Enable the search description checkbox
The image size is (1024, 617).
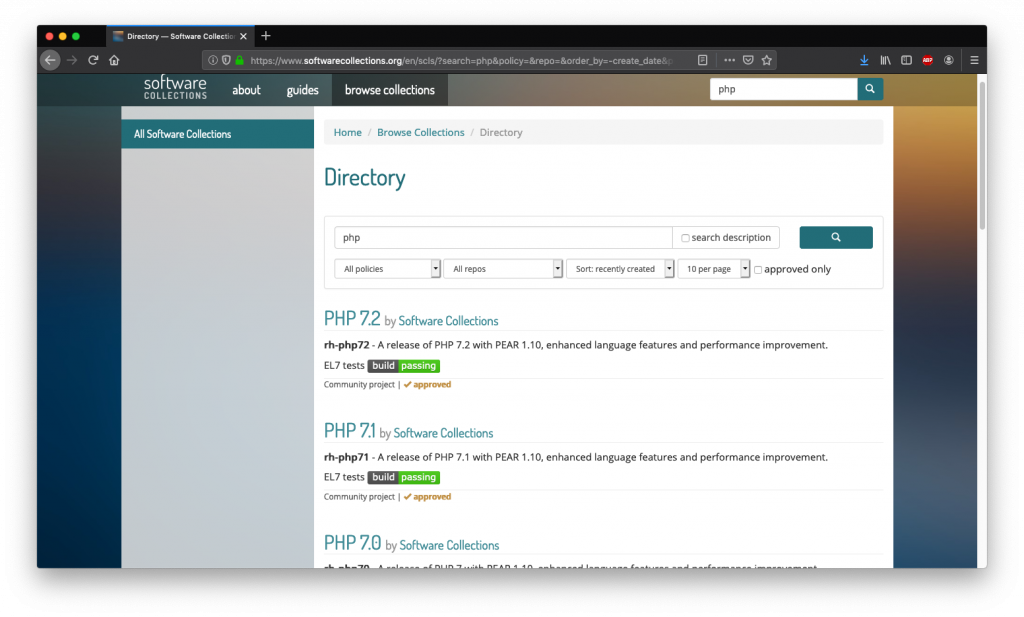pos(685,238)
